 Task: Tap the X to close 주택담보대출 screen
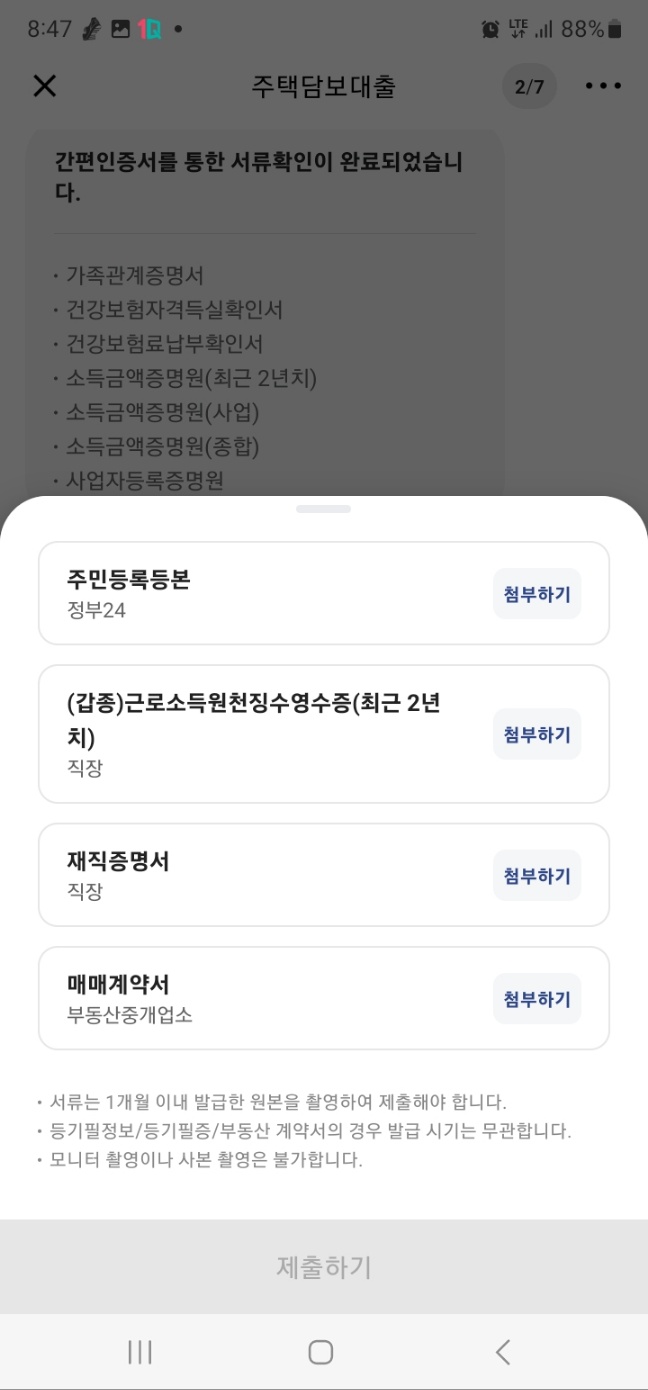(x=44, y=86)
